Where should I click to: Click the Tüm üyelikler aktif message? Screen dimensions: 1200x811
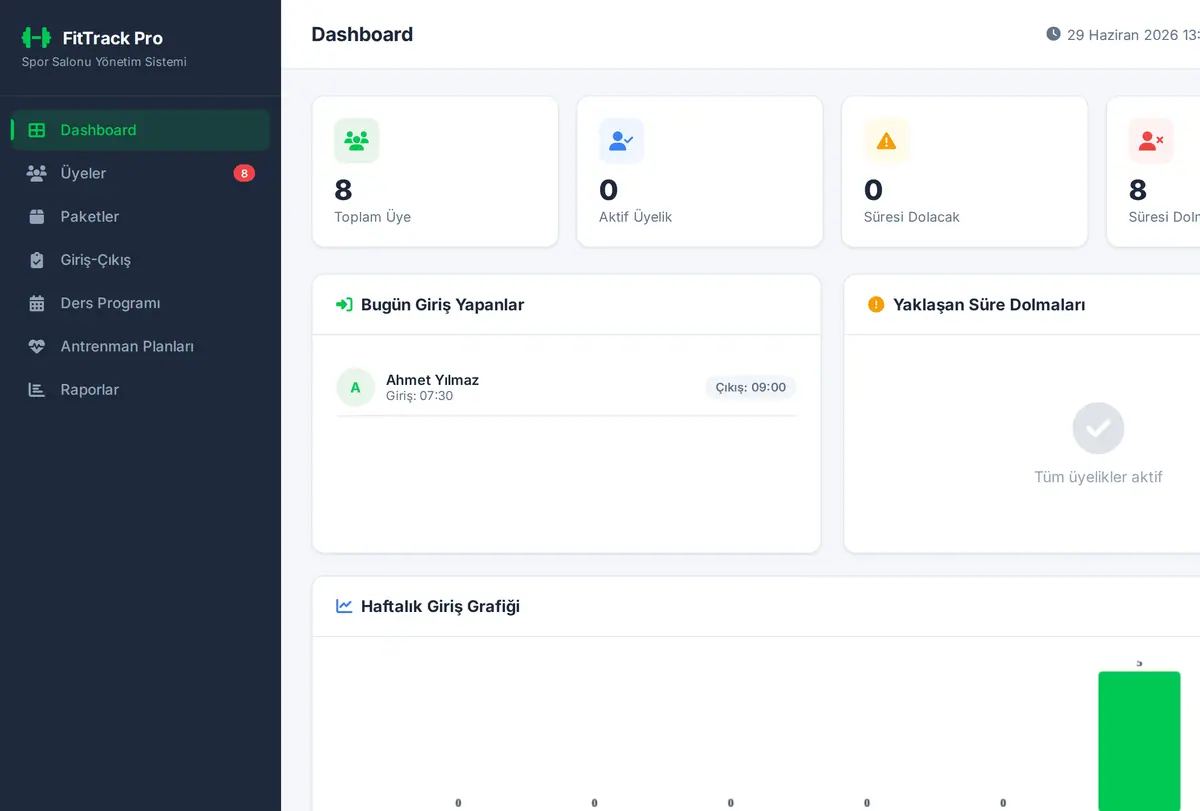pos(1098,477)
